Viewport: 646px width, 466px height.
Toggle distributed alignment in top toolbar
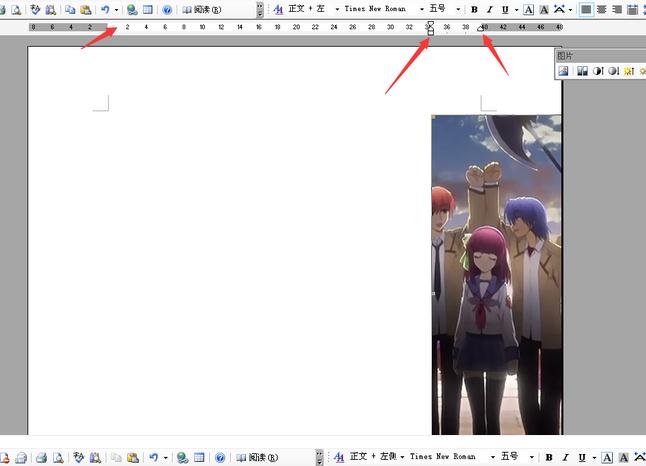tap(632, 9)
